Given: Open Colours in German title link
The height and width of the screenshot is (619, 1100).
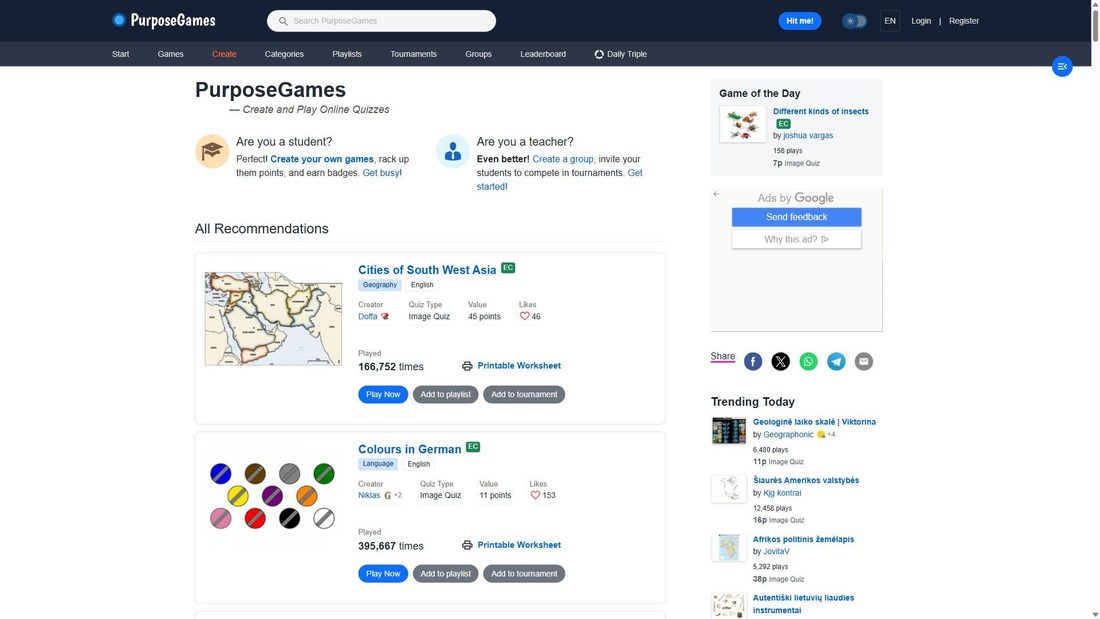Looking at the screenshot, I should pyautogui.click(x=410, y=449).
